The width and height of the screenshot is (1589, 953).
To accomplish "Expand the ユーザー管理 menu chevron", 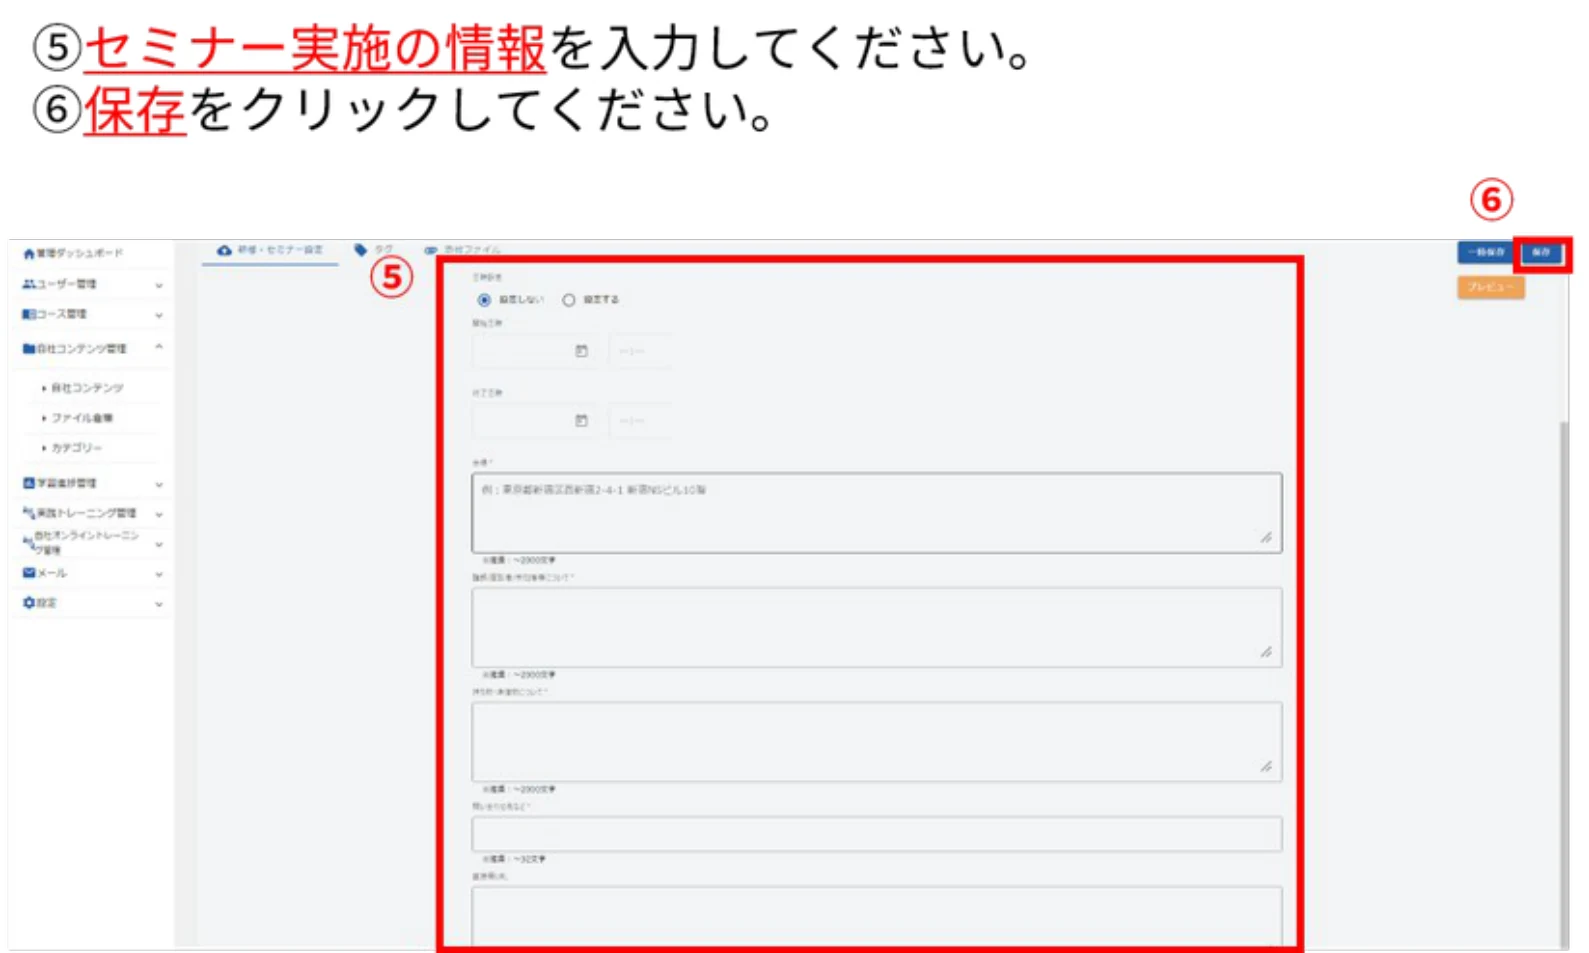I will tap(158, 285).
